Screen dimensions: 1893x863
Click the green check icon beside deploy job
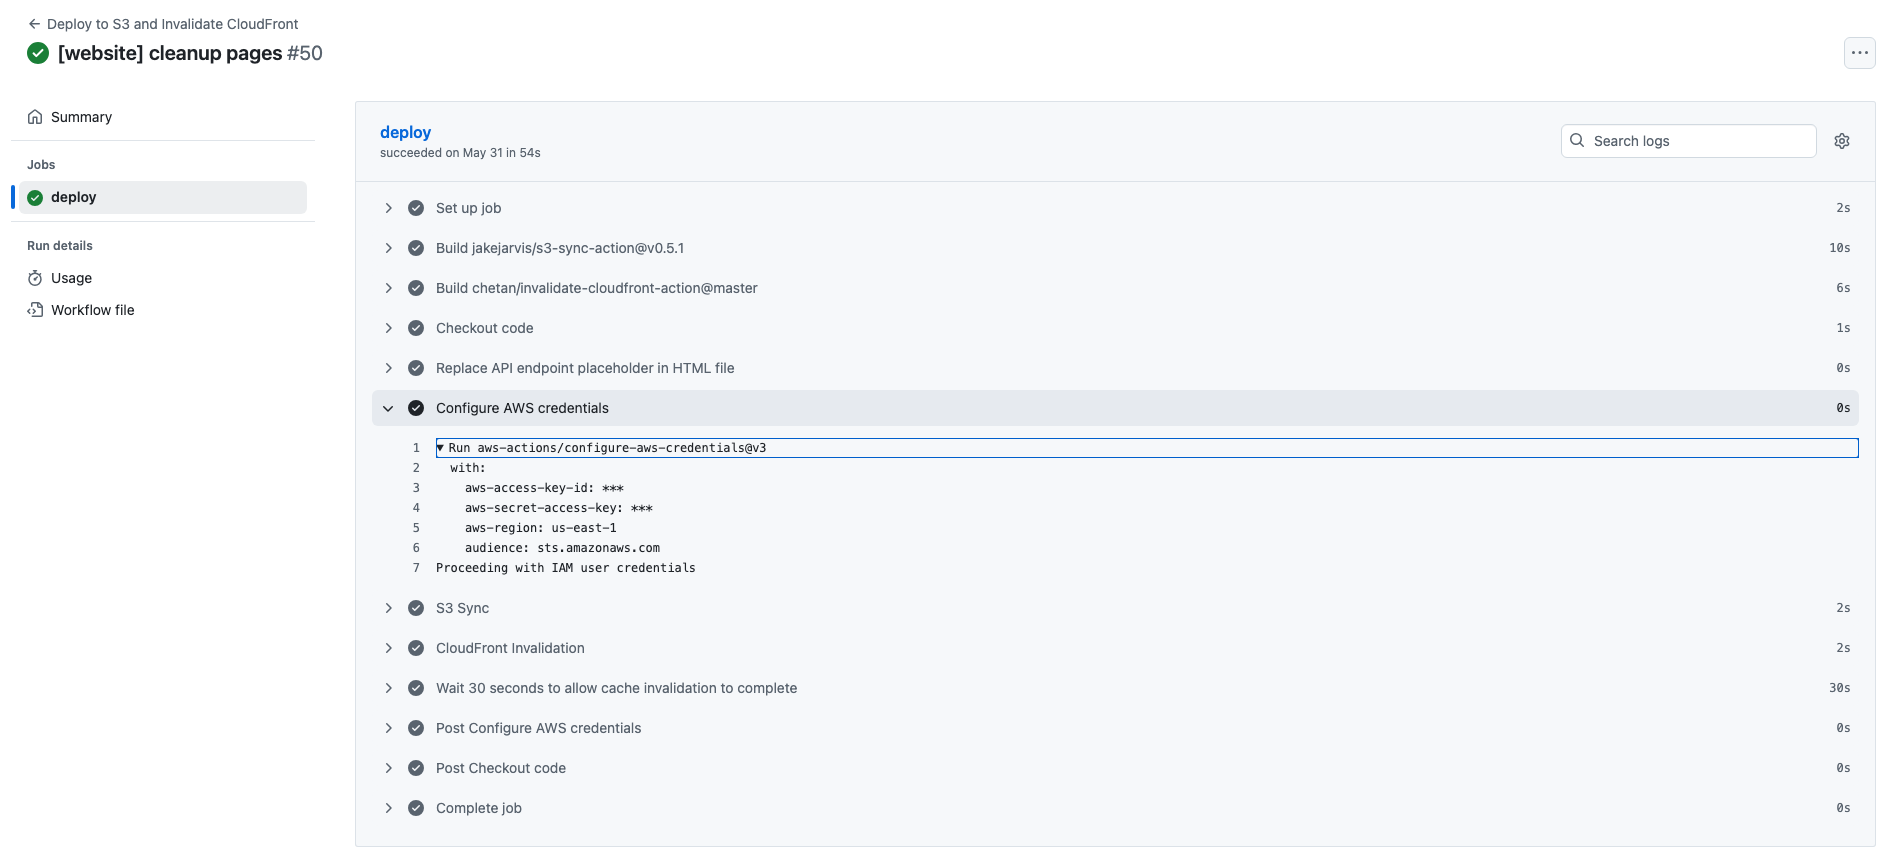point(35,198)
